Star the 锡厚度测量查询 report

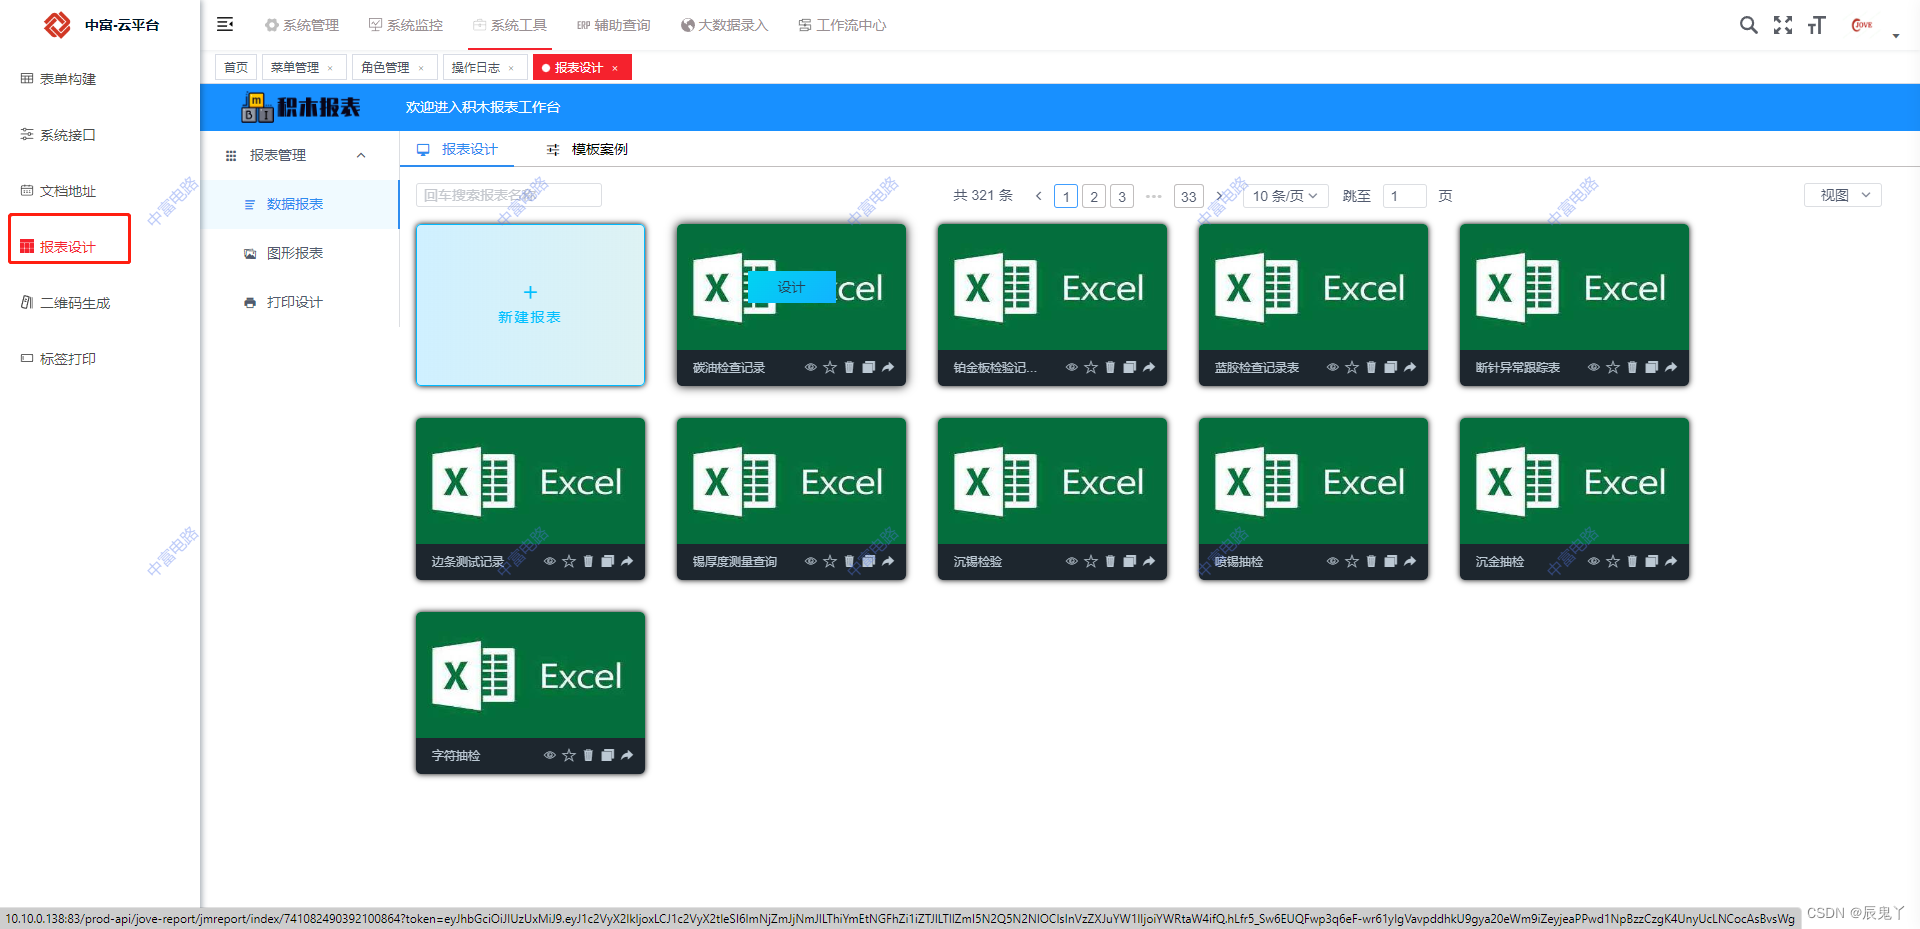click(x=830, y=561)
